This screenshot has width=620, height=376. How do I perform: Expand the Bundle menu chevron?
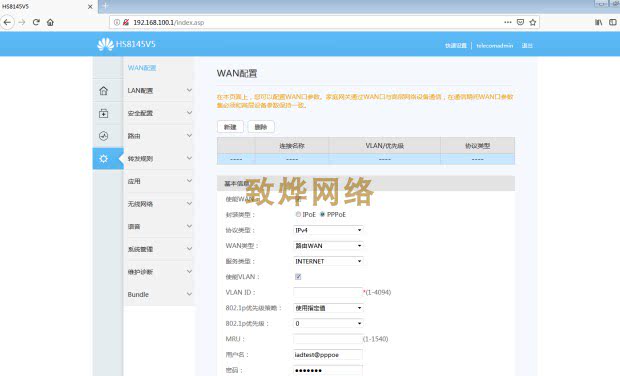coord(189,294)
